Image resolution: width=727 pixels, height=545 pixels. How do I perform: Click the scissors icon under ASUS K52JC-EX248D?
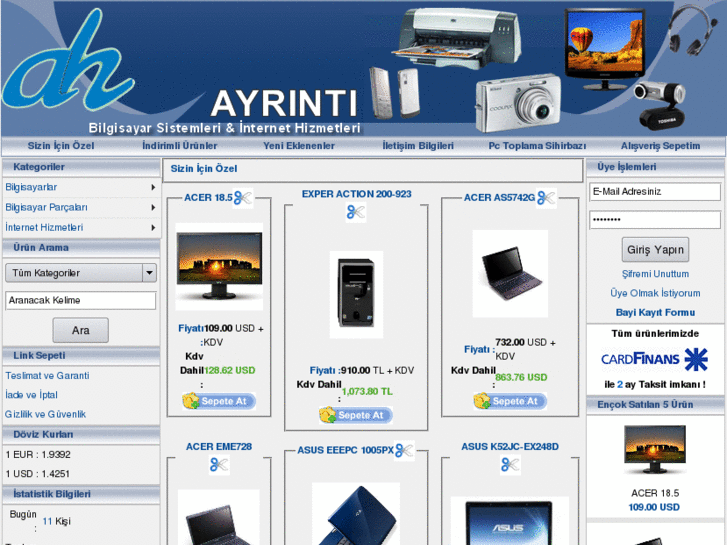tap(510, 465)
